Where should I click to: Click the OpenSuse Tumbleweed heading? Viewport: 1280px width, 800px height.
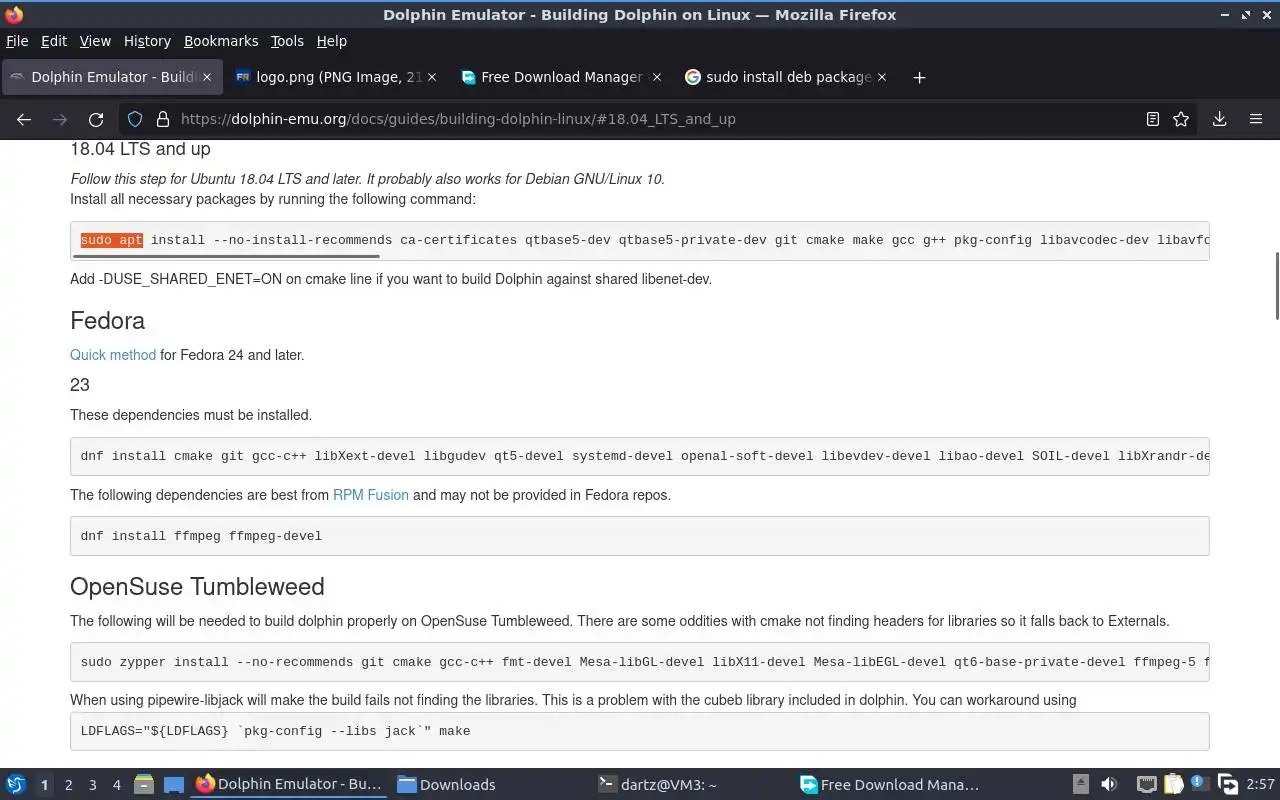click(x=197, y=587)
